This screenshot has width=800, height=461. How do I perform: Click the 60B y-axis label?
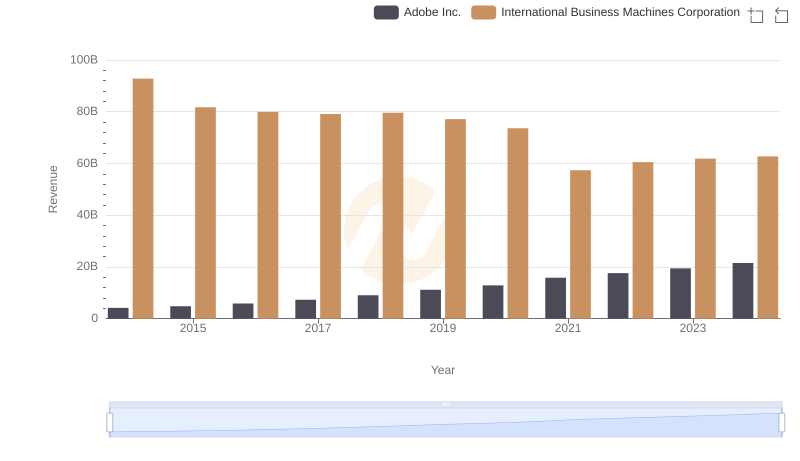click(87, 163)
